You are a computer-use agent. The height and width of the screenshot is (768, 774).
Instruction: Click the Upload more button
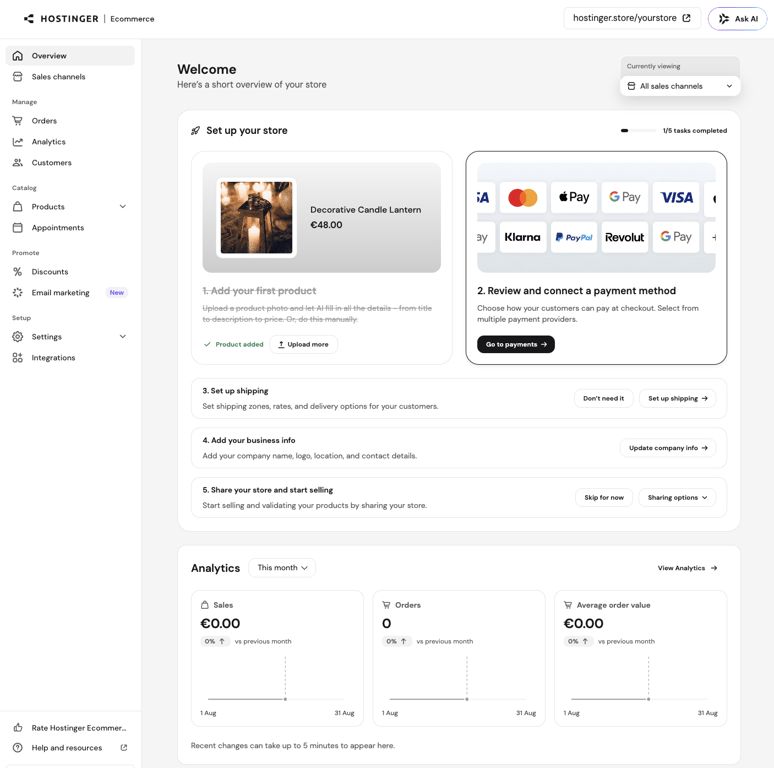click(x=304, y=345)
